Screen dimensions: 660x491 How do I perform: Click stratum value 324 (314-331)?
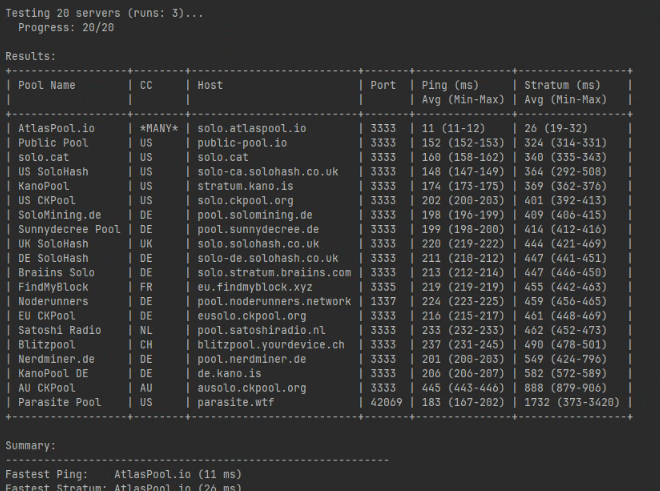pos(565,143)
